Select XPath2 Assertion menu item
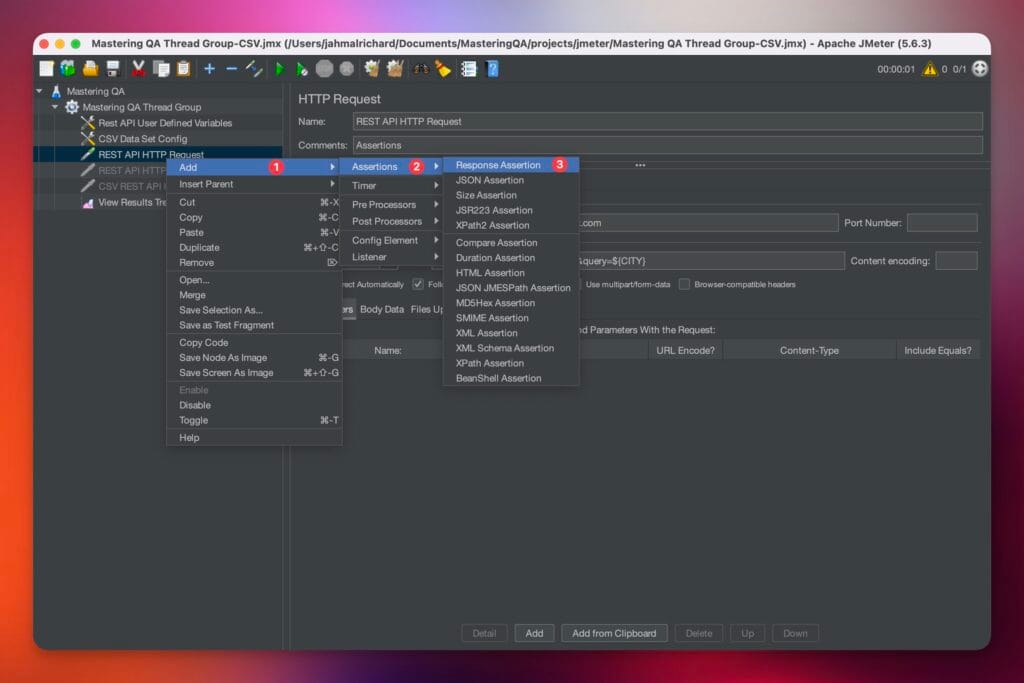Image resolution: width=1024 pixels, height=683 pixels. click(x=511, y=225)
